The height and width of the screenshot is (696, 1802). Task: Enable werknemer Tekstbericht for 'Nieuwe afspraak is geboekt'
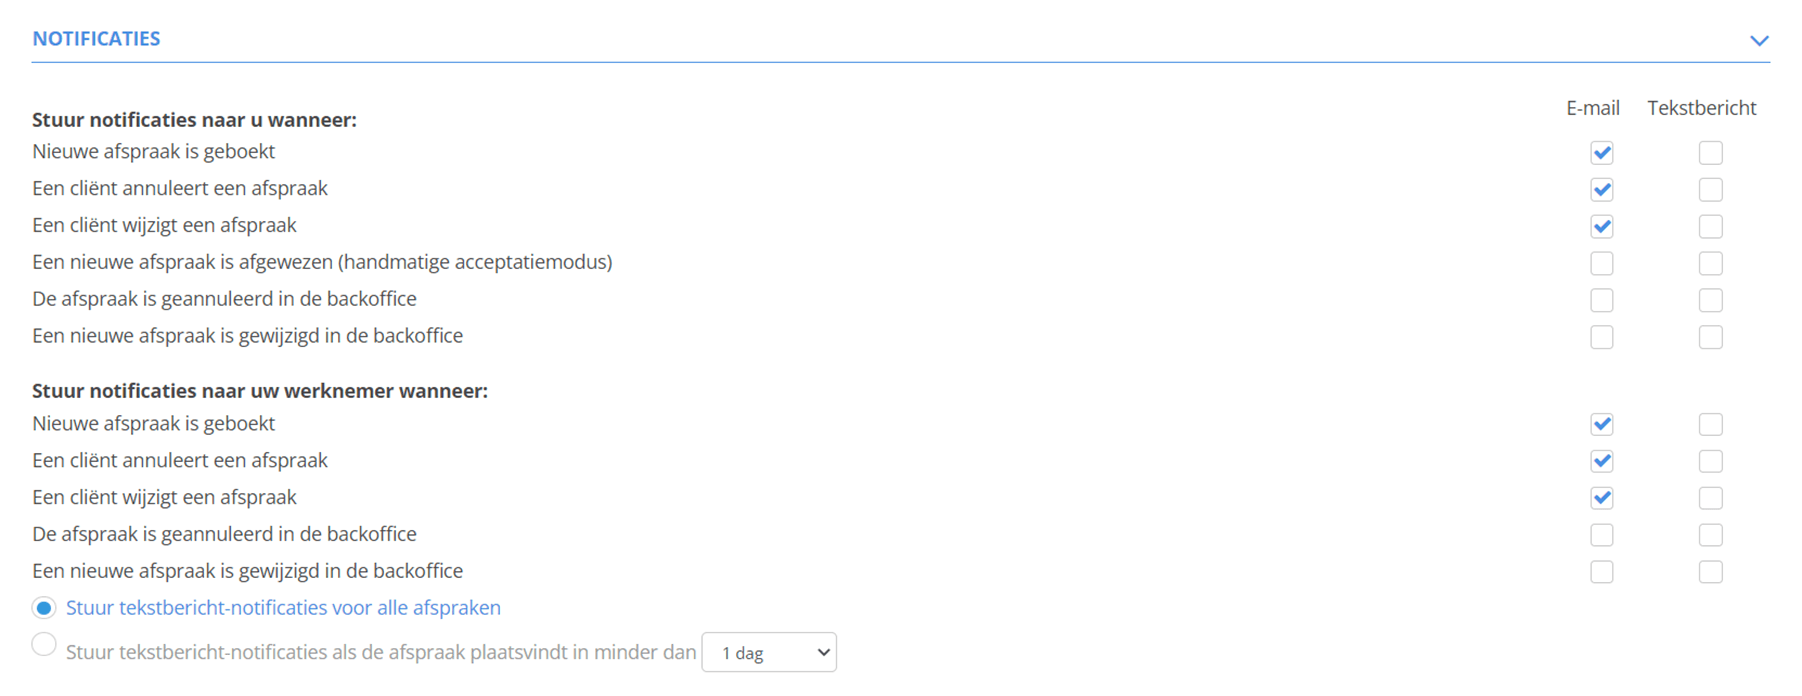pos(1711,425)
